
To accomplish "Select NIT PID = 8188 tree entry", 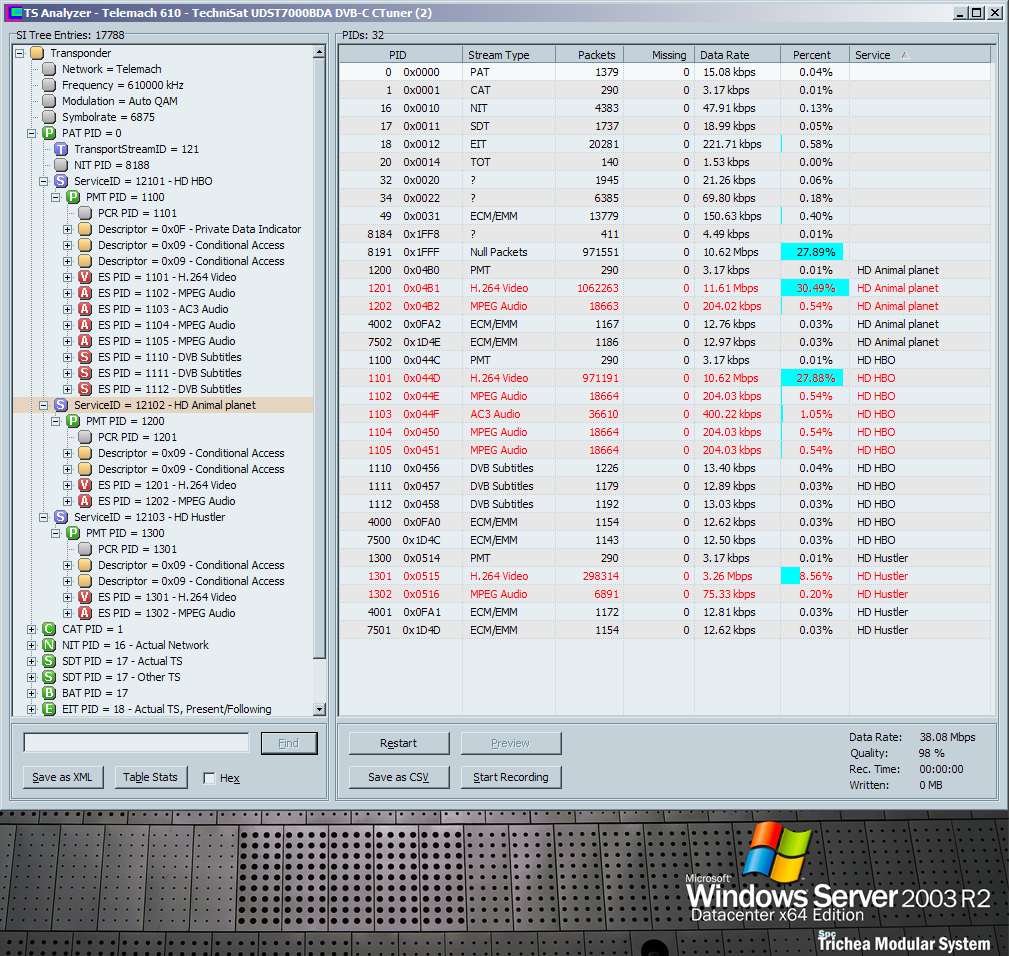I will point(111,165).
